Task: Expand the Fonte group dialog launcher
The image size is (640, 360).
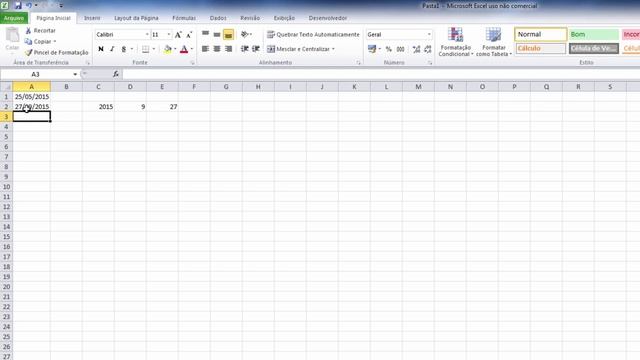Action: pyautogui.click(x=192, y=63)
